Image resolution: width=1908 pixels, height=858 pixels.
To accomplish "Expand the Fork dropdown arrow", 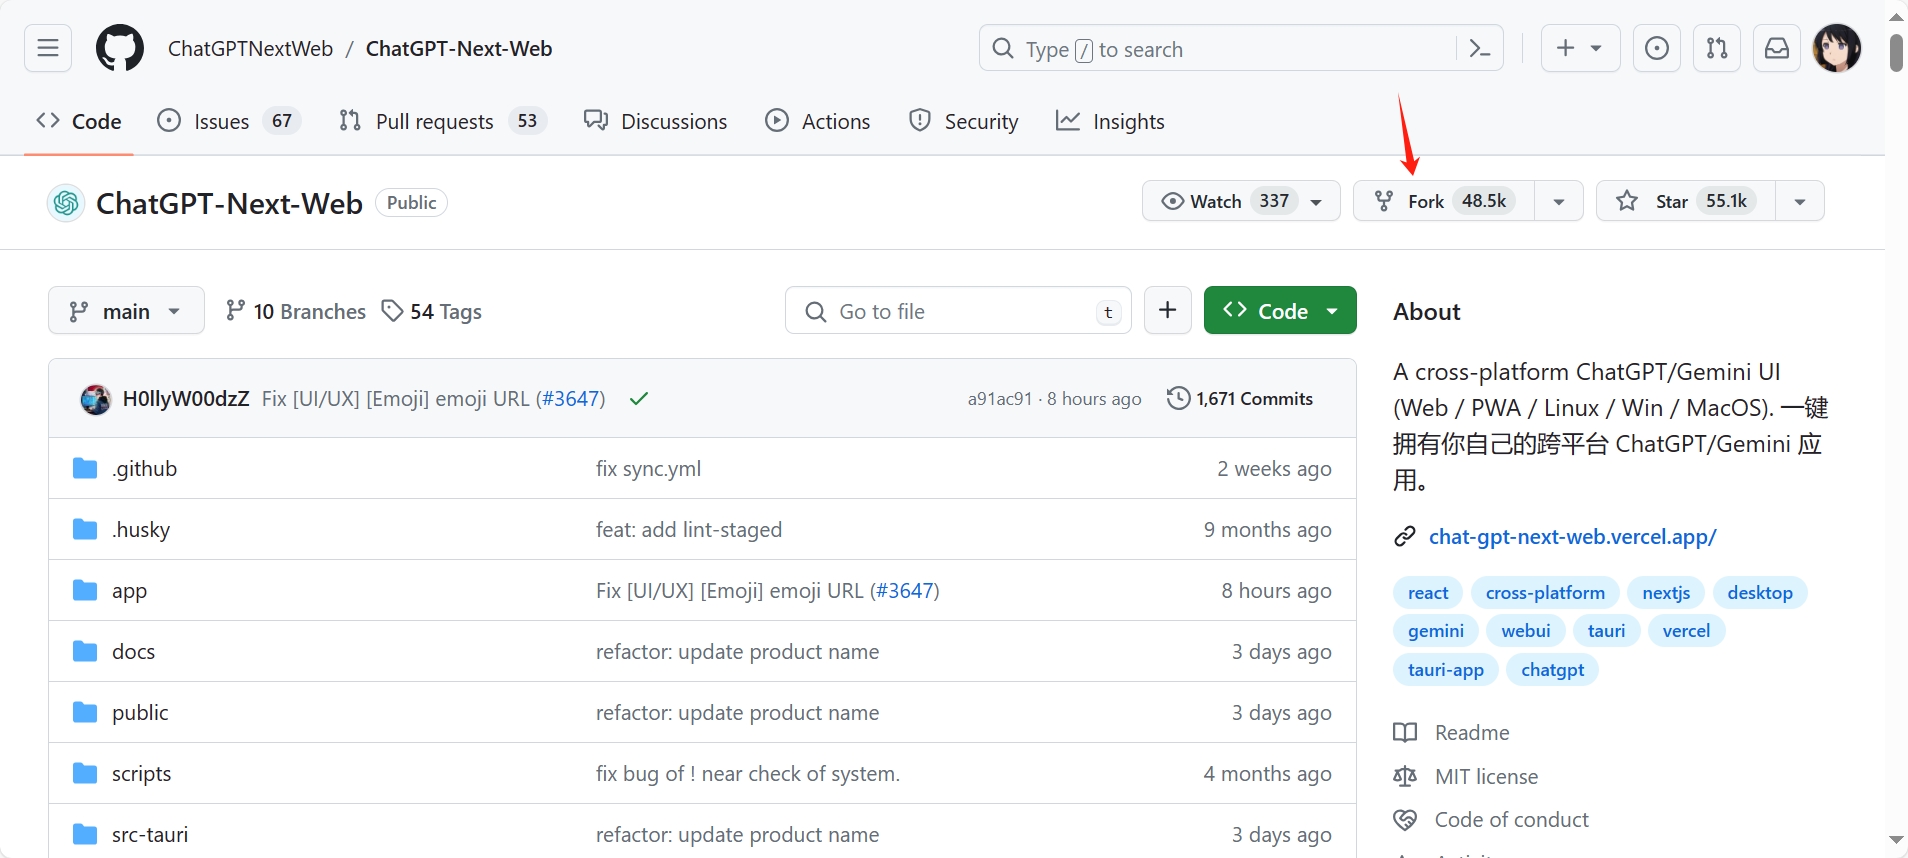I will [1559, 201].
